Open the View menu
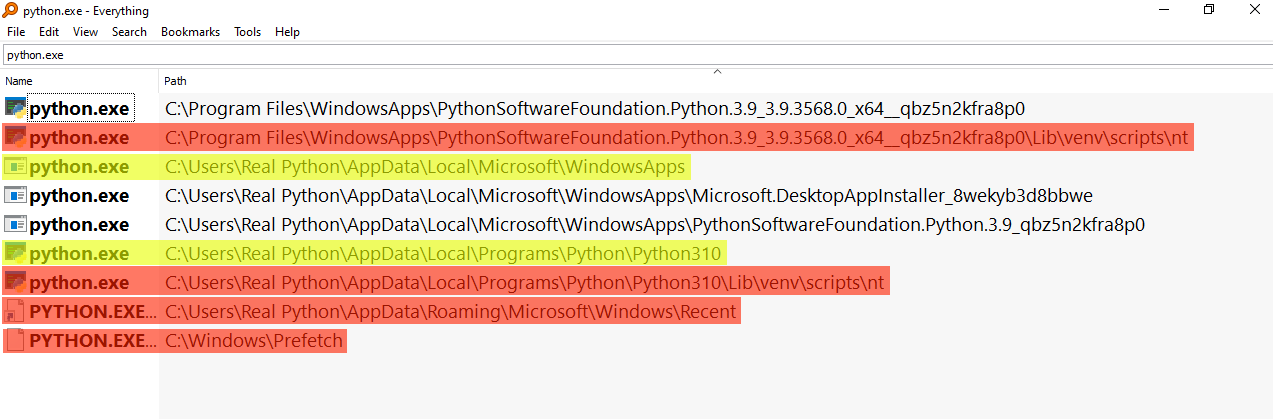This screenshot has height=420, width=1273. tap(85, 32)
